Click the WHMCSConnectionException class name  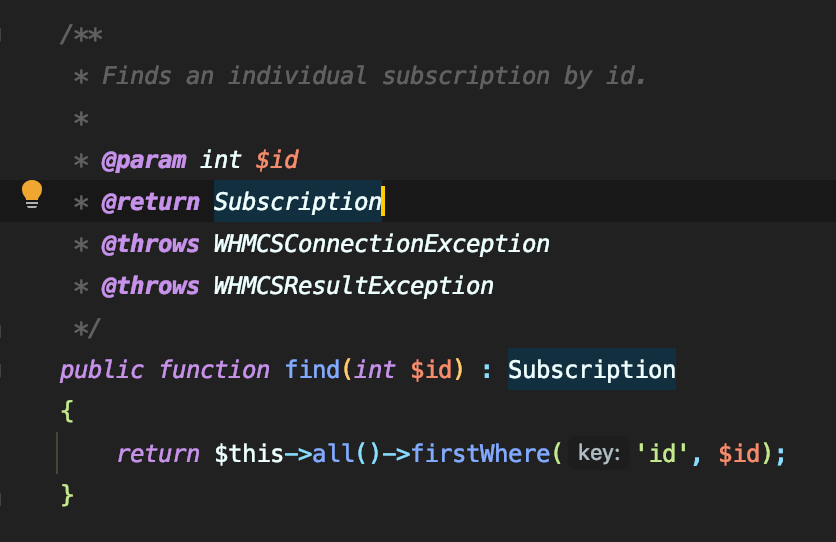tap(381, 244)
